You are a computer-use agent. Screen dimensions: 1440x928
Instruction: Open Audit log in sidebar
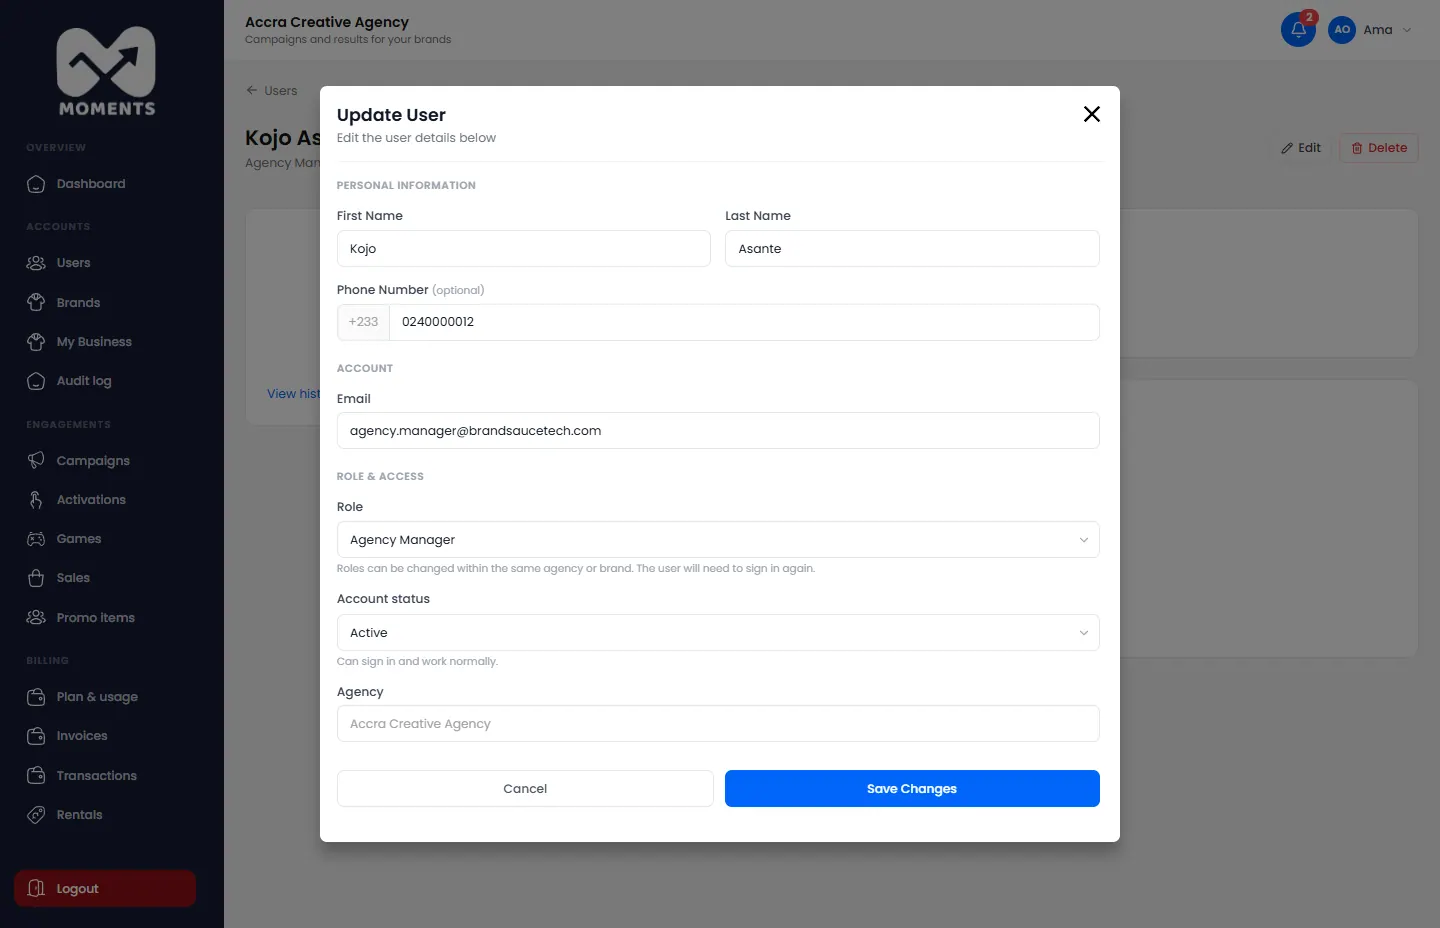84,381
